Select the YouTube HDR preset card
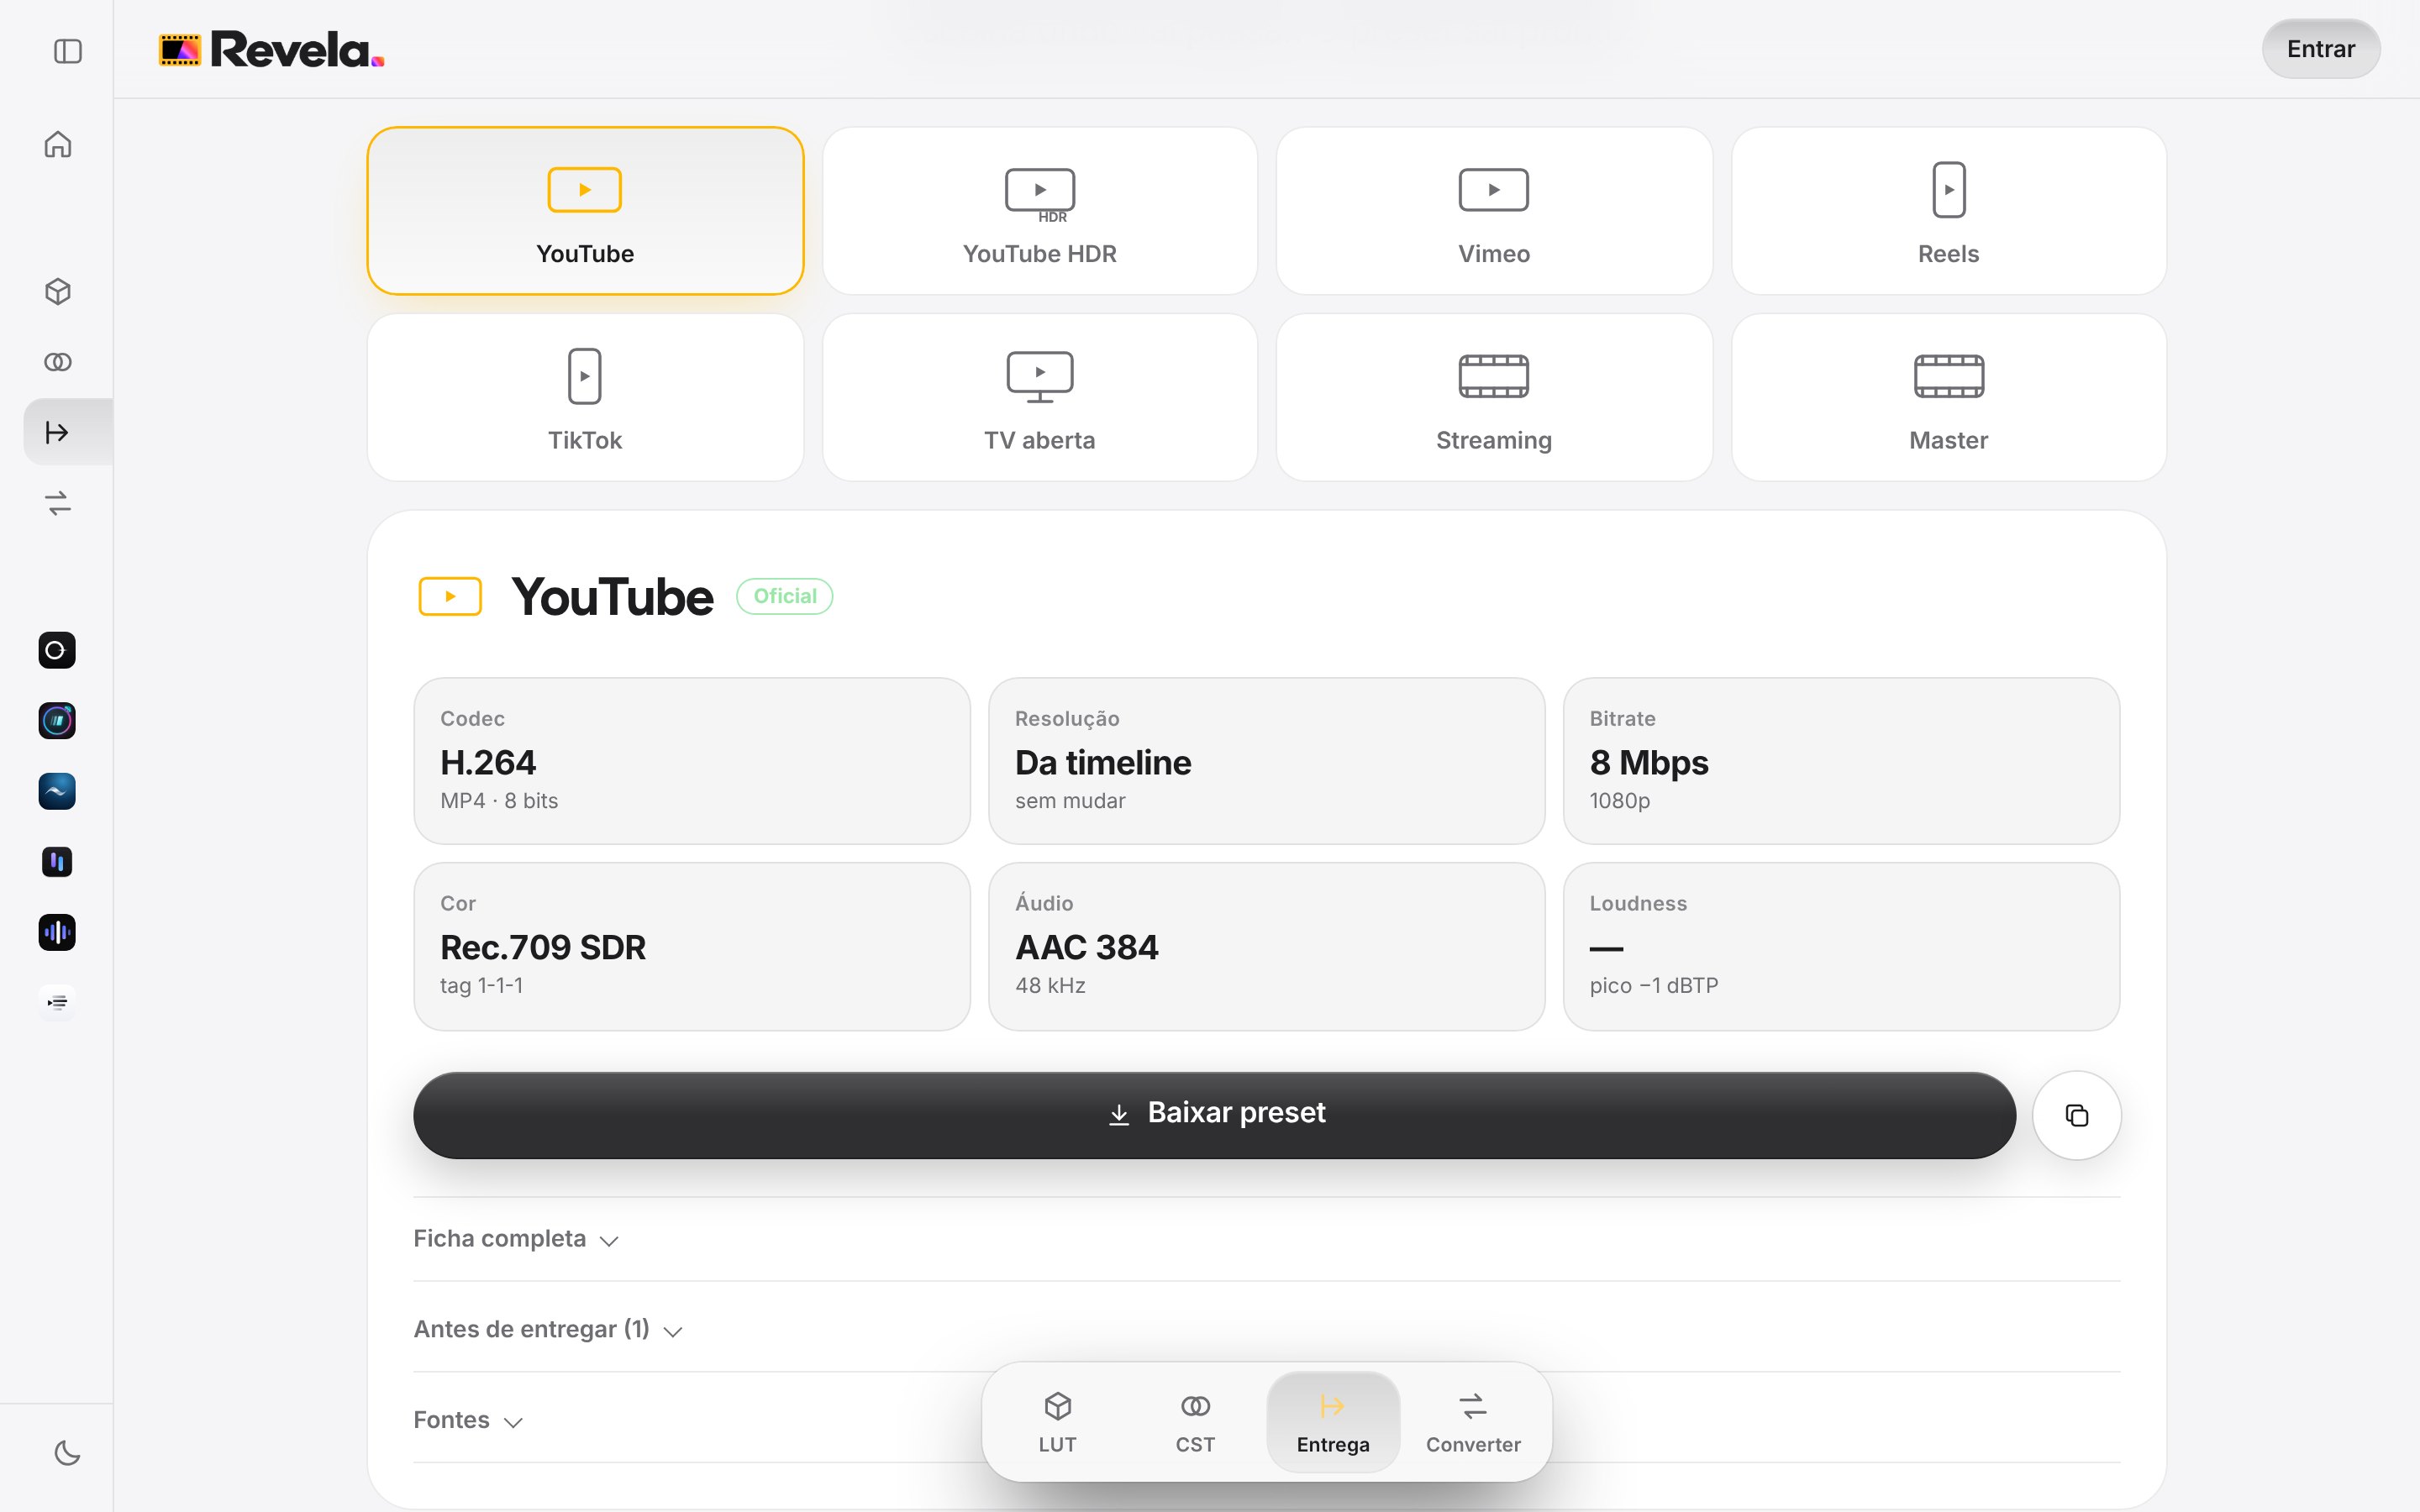Screen dimensions: 2420x1512 pos(1039,210)
